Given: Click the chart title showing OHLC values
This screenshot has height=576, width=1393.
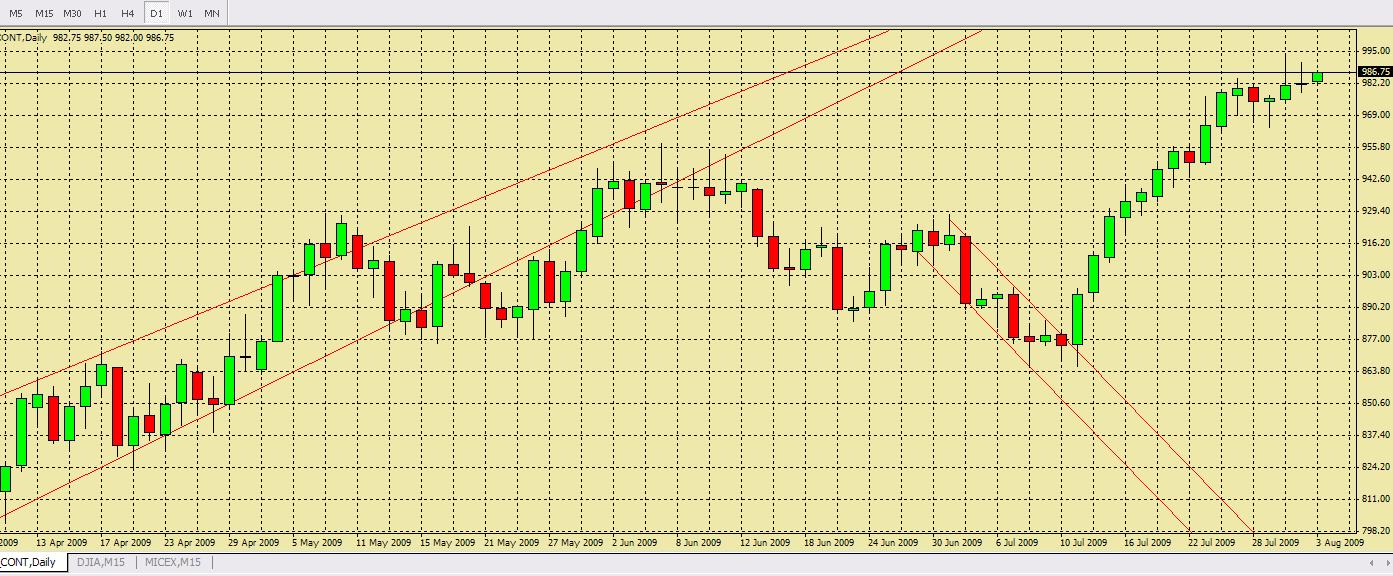Looking at the screenshot, I should click(87, 38).
